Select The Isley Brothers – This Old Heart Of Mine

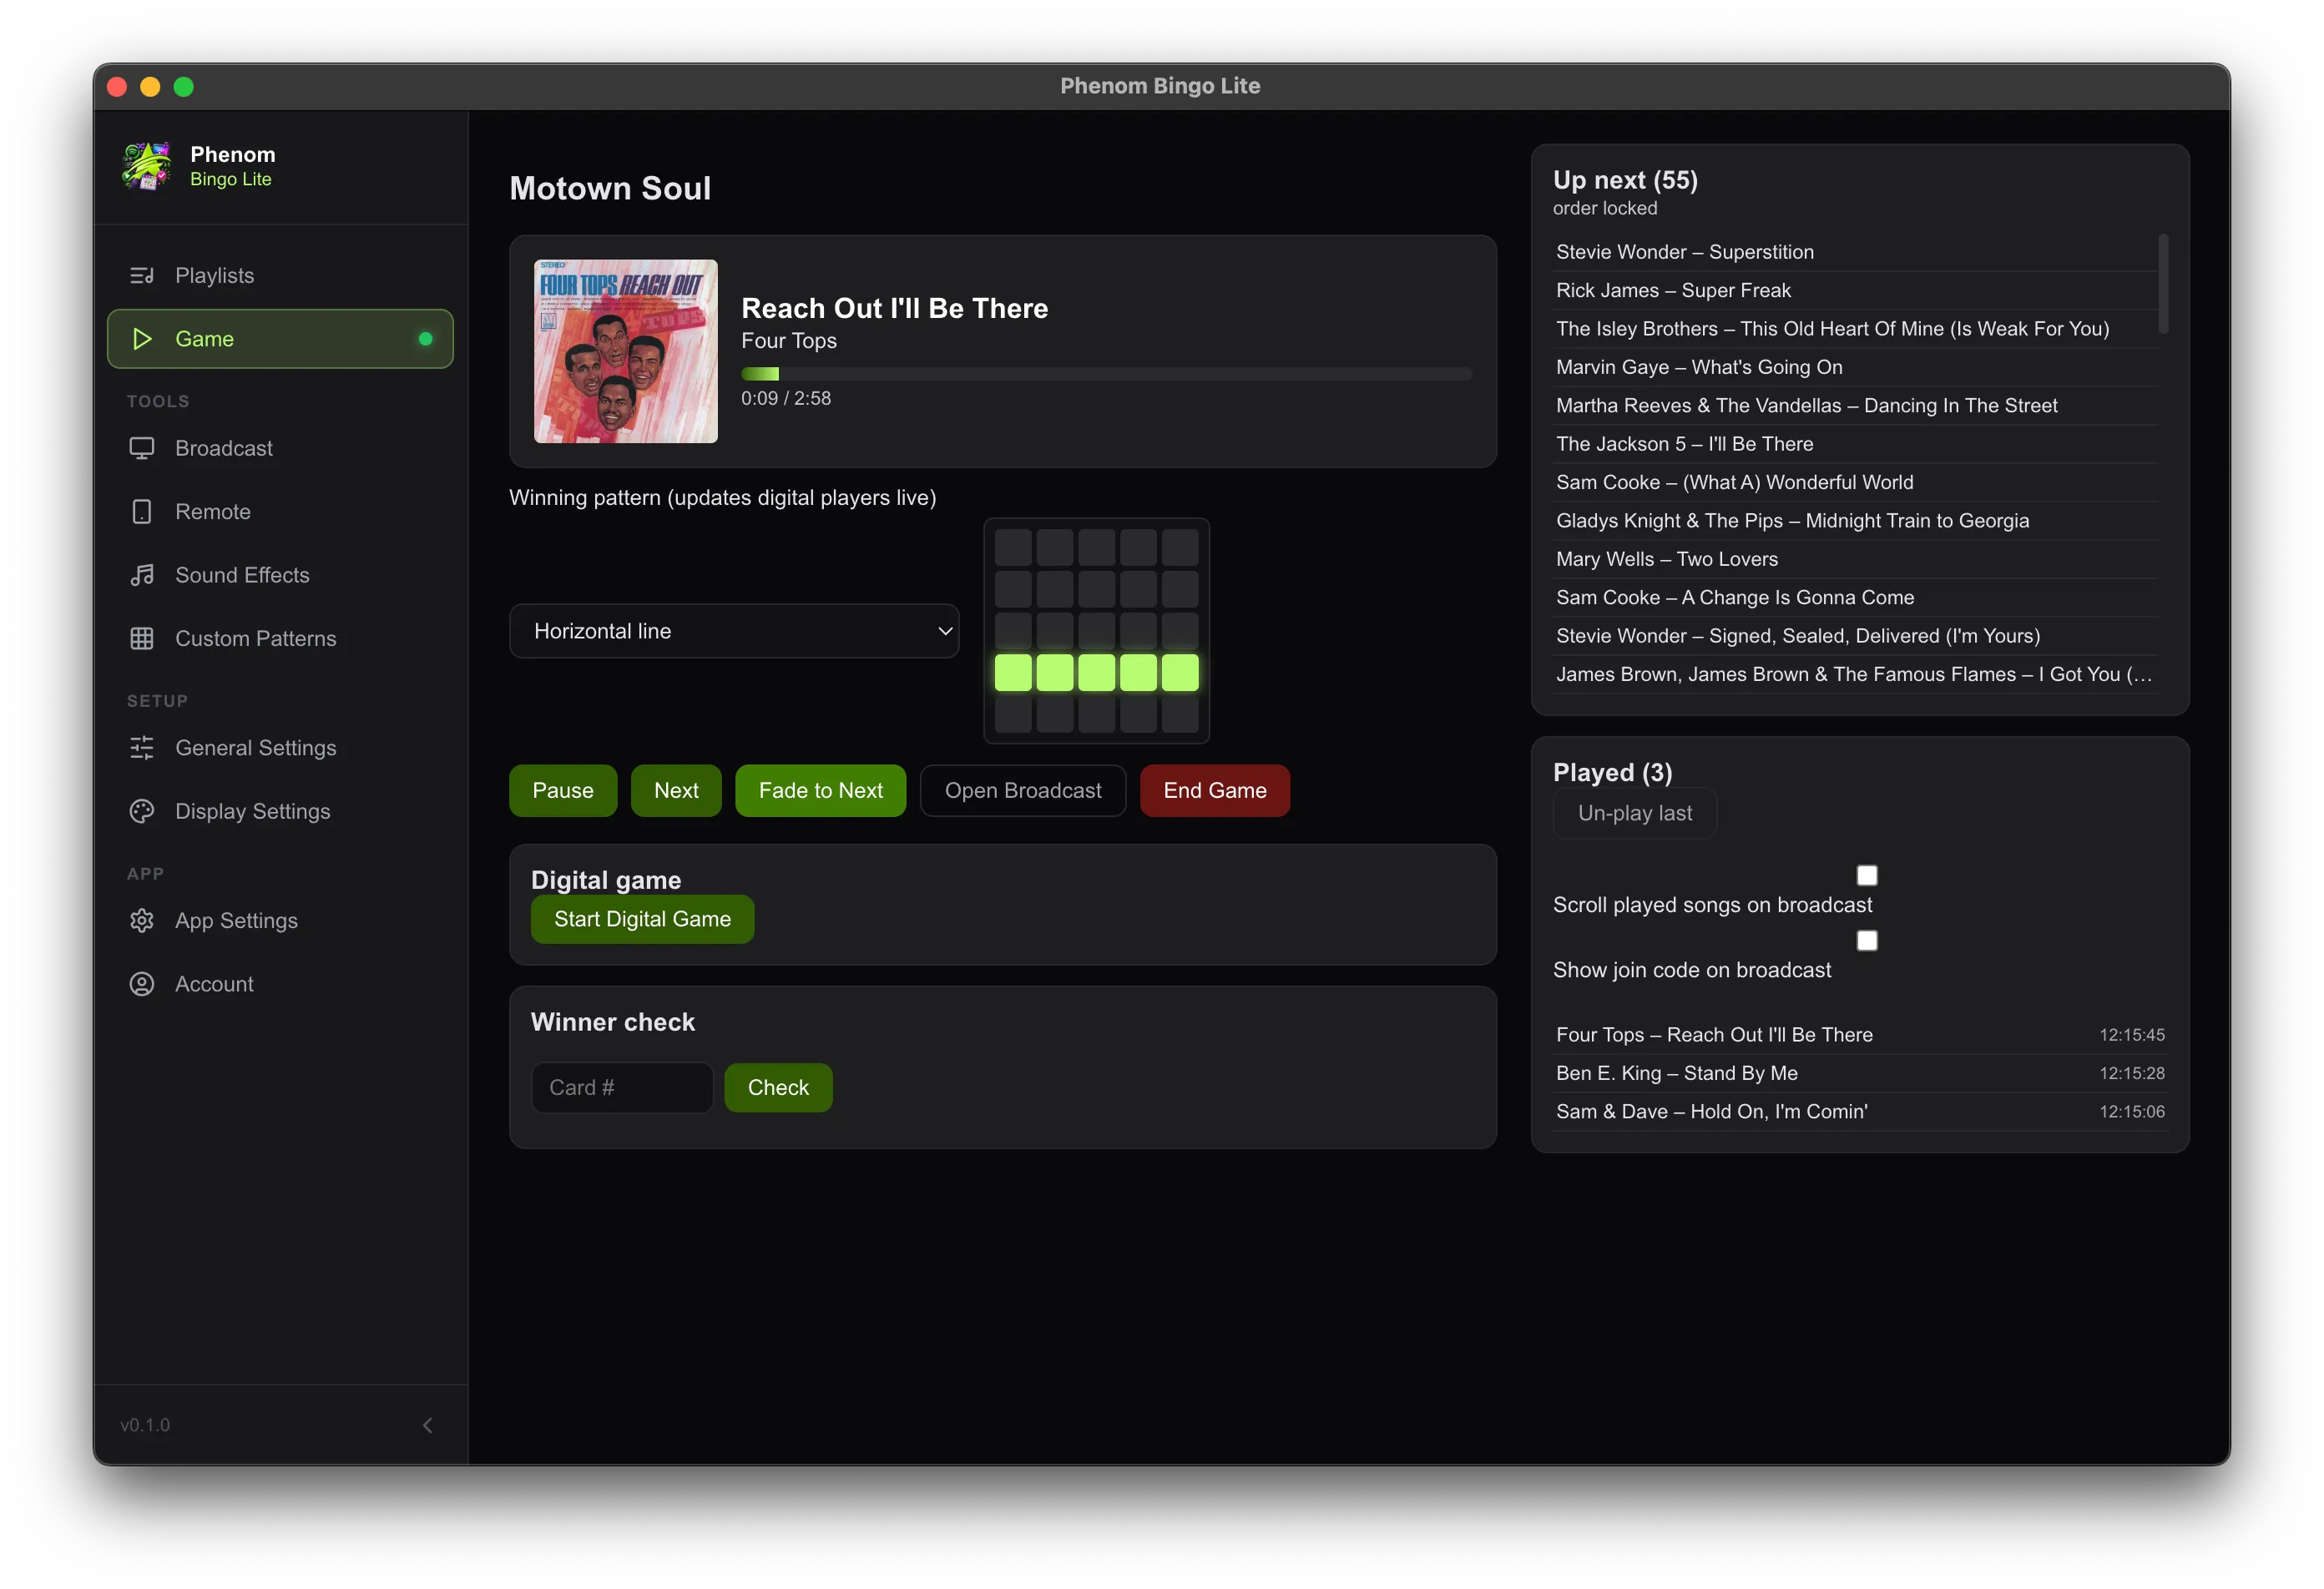coord(1856,329)
